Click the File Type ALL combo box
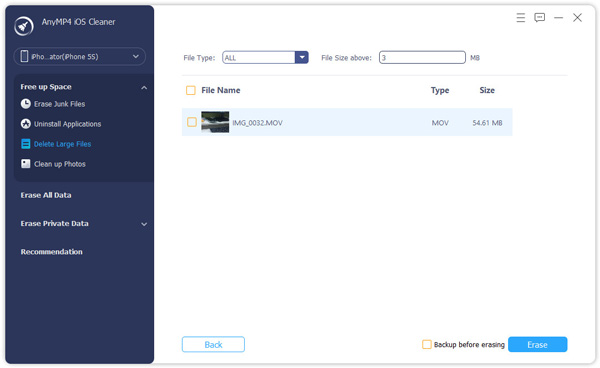 pyautogui.click(x=265, y=57)
